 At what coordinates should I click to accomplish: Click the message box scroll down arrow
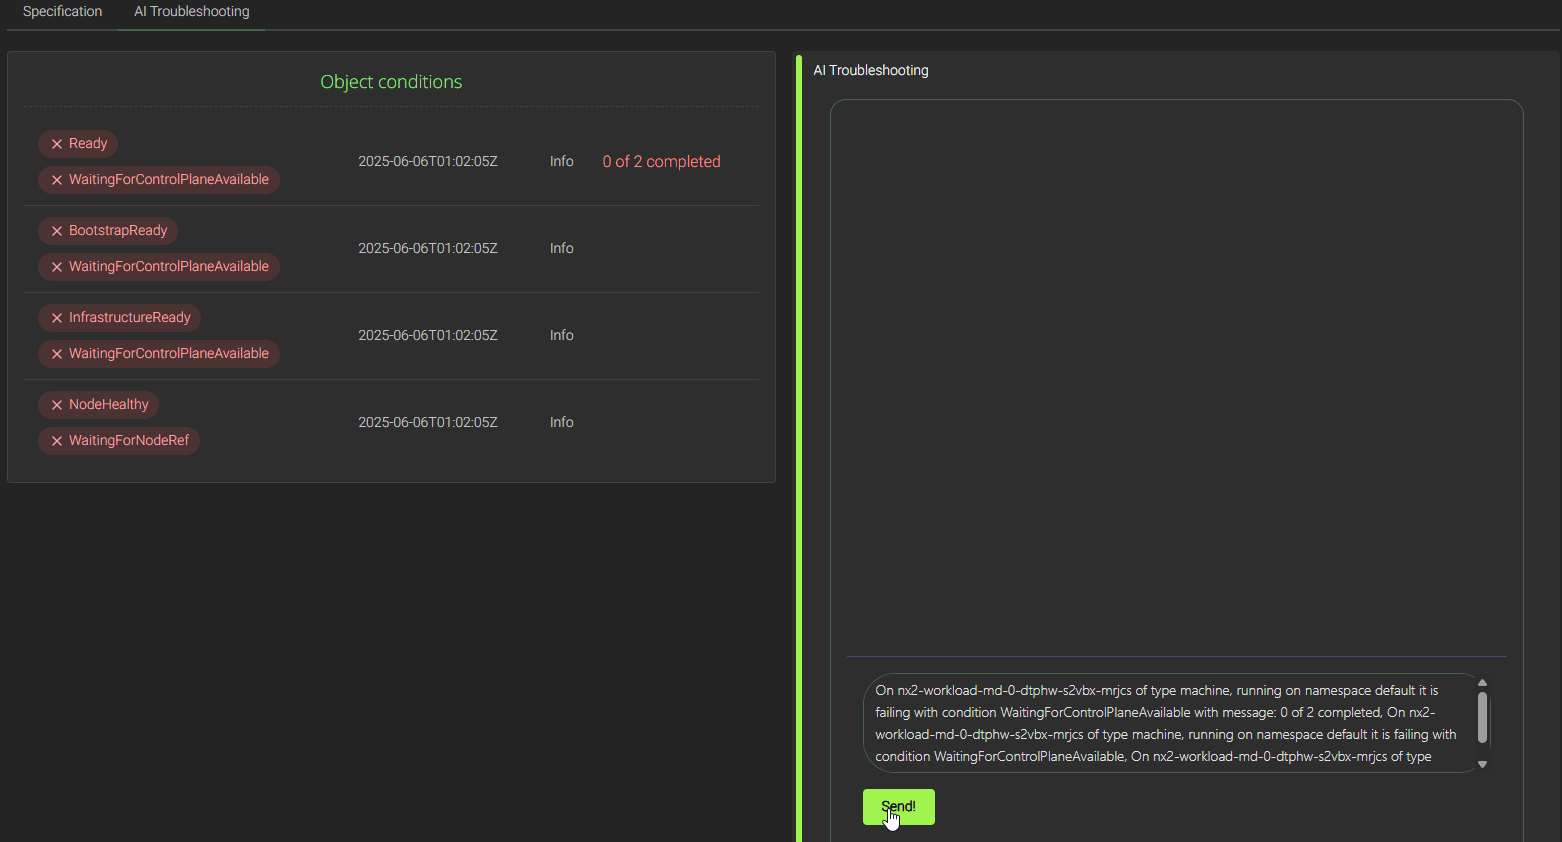[x=1482, y=764]
